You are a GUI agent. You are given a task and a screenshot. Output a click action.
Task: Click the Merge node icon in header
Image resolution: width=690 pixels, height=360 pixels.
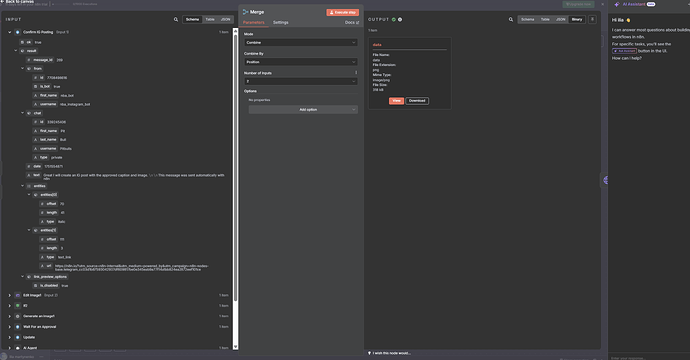[x=246, y=12]
